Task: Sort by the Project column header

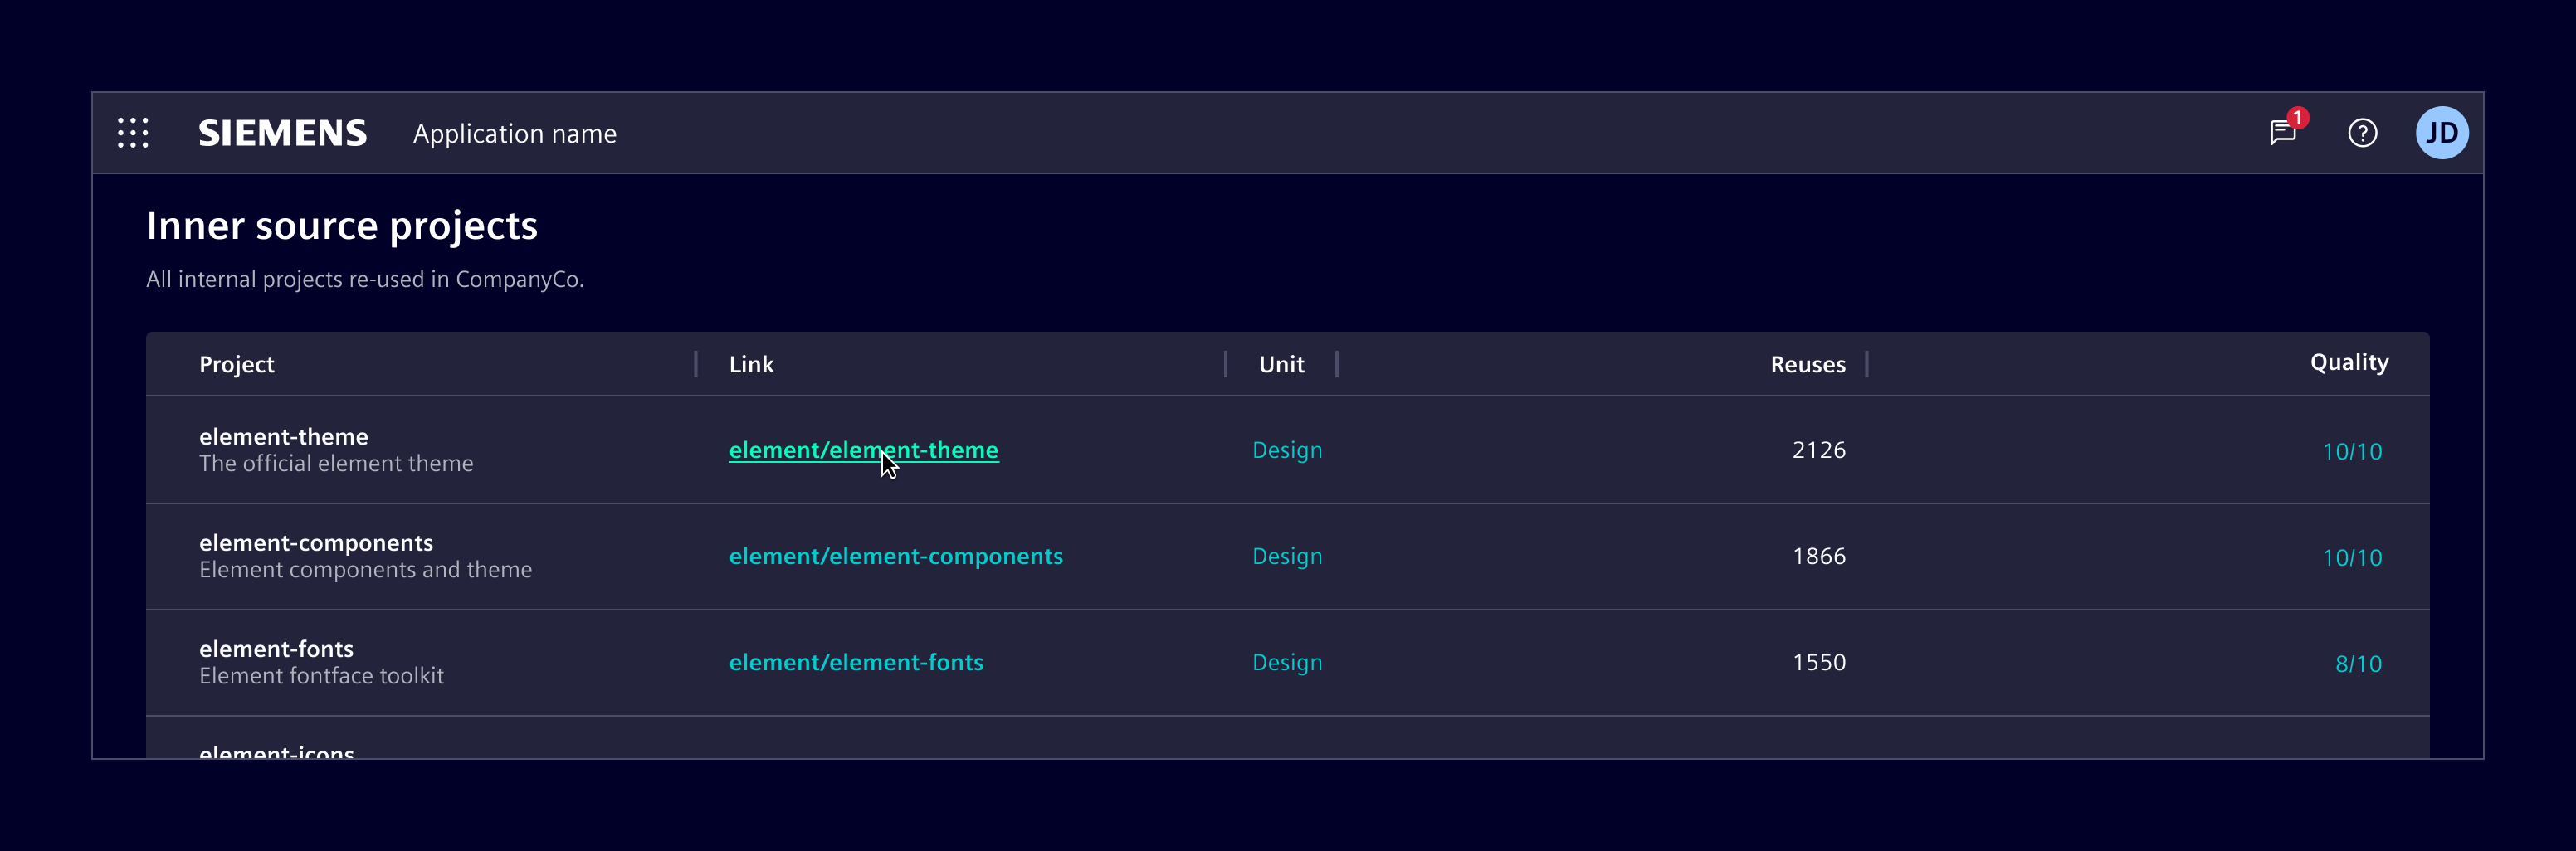Action: [237, 365]
